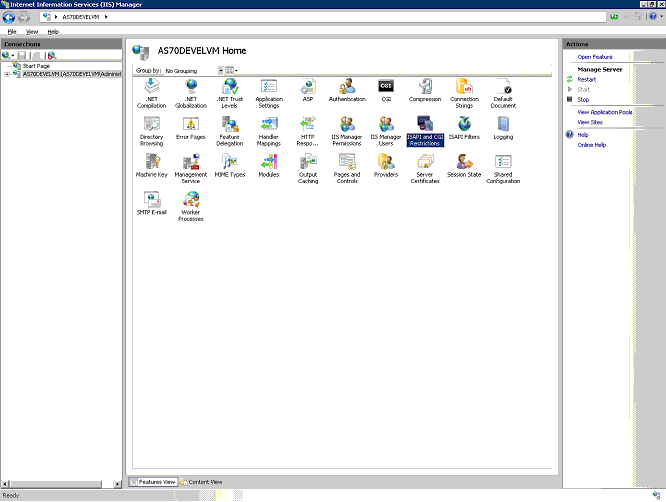
Task: Open the Logging feature
Action: (x=503, y=128)
